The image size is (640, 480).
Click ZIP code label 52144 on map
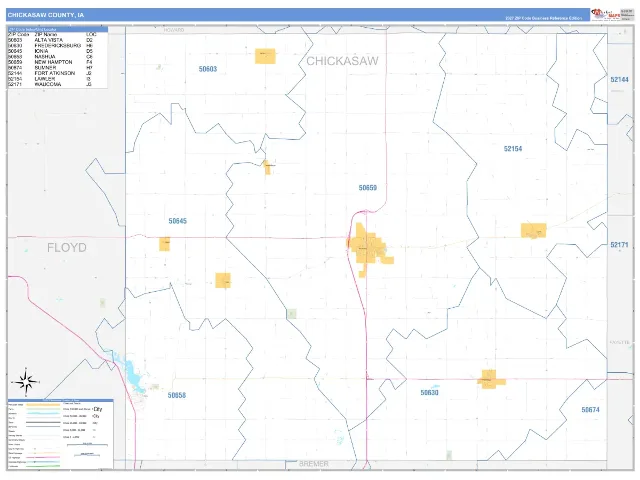(619, 80)
